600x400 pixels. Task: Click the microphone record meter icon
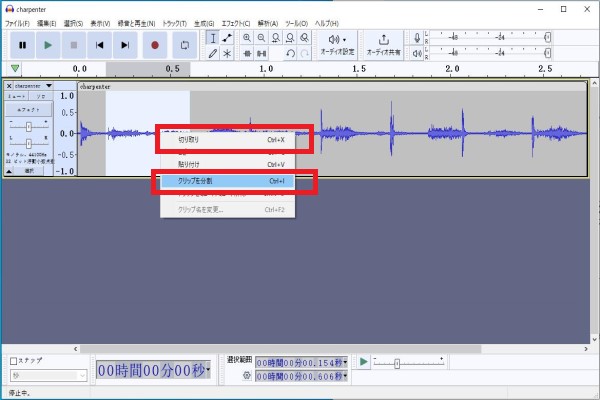coord(416,37)
